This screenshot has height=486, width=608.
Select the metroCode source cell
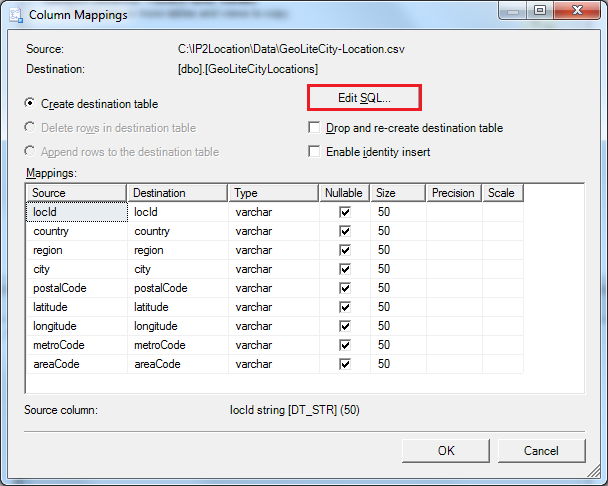77,345
